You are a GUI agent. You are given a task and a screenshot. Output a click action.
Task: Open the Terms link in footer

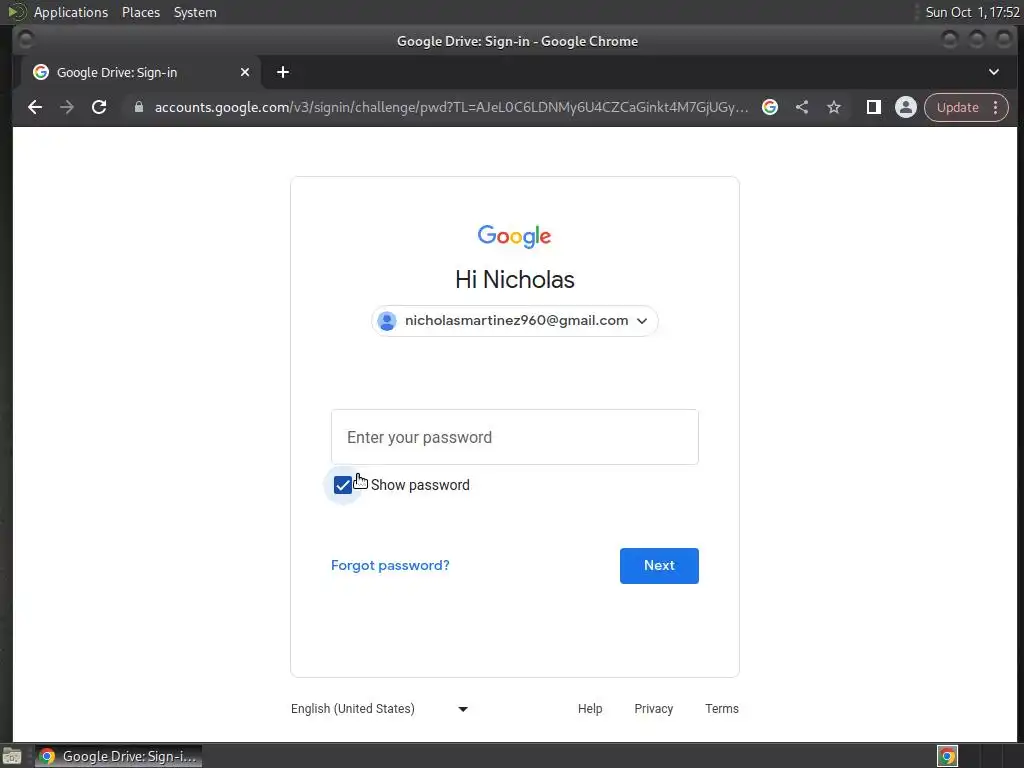(722, 709)
